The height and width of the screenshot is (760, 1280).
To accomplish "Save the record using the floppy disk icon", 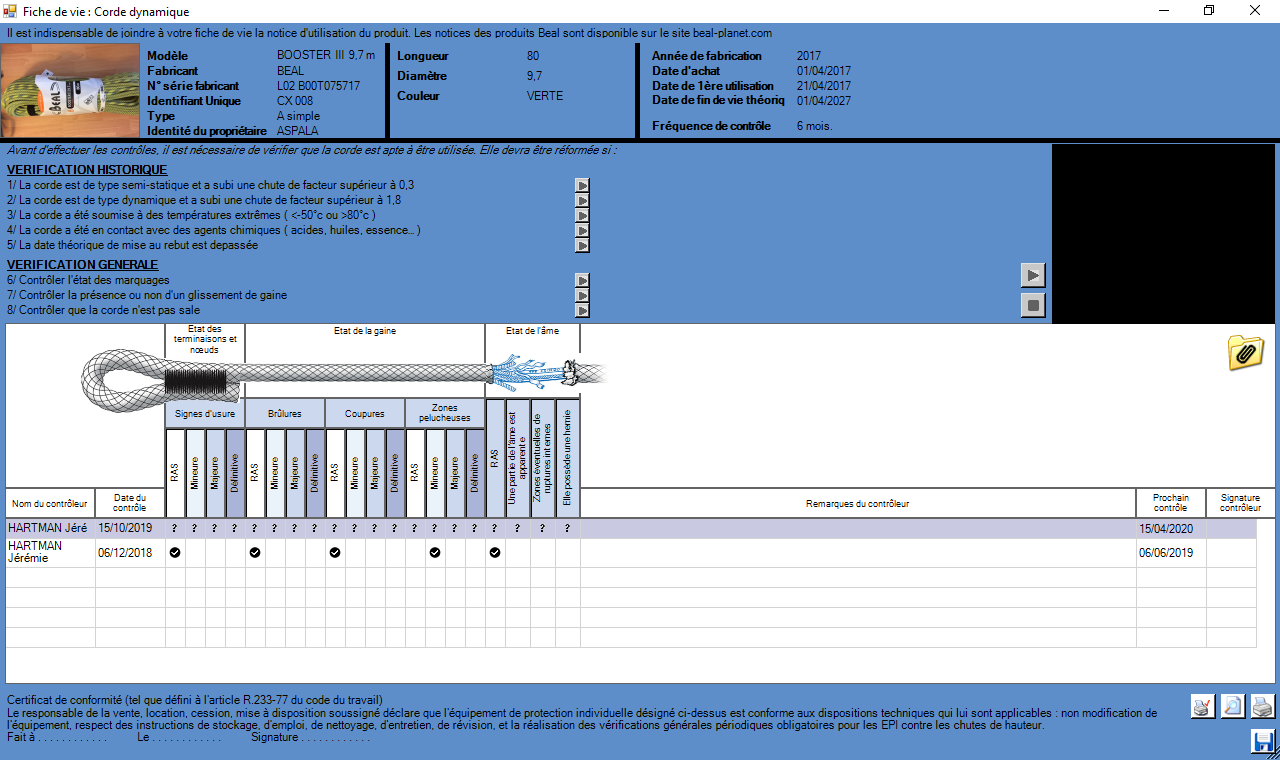I will 1262,741.
